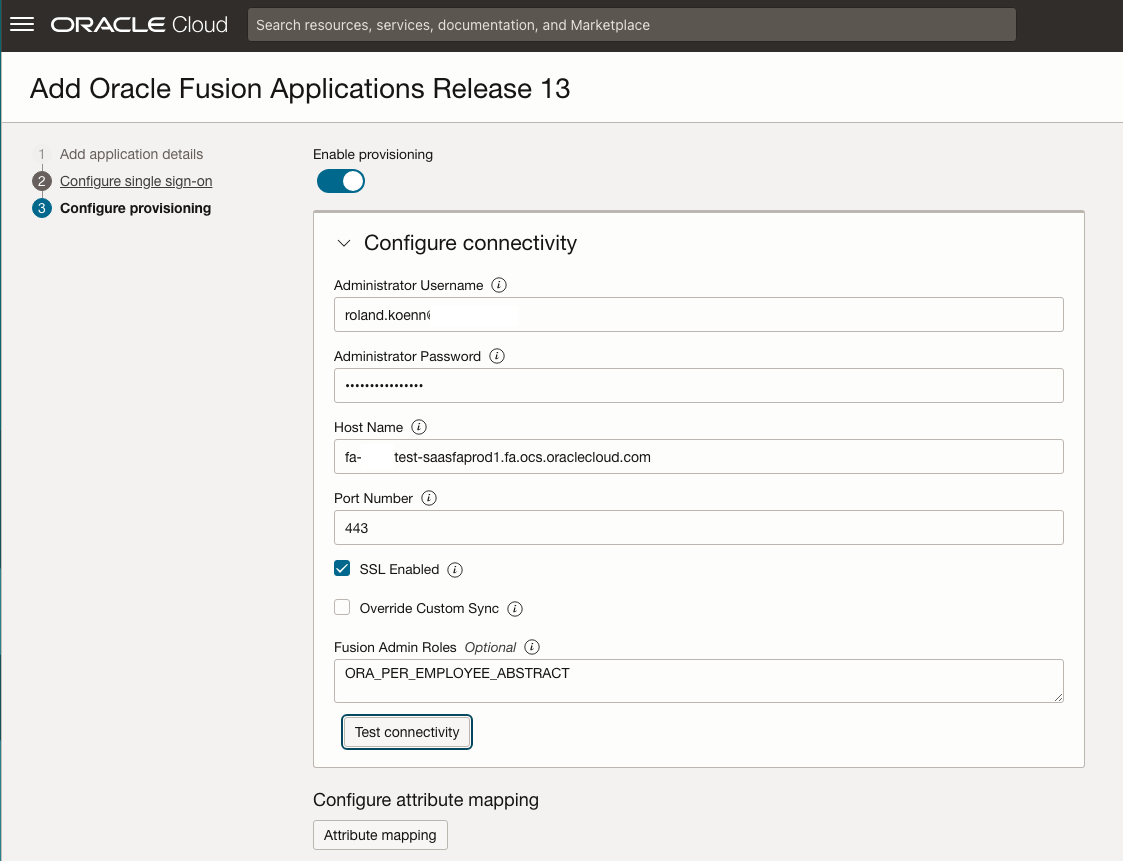Select the Configure provisioning step
Screen dimensions: 1123x861
135,208
